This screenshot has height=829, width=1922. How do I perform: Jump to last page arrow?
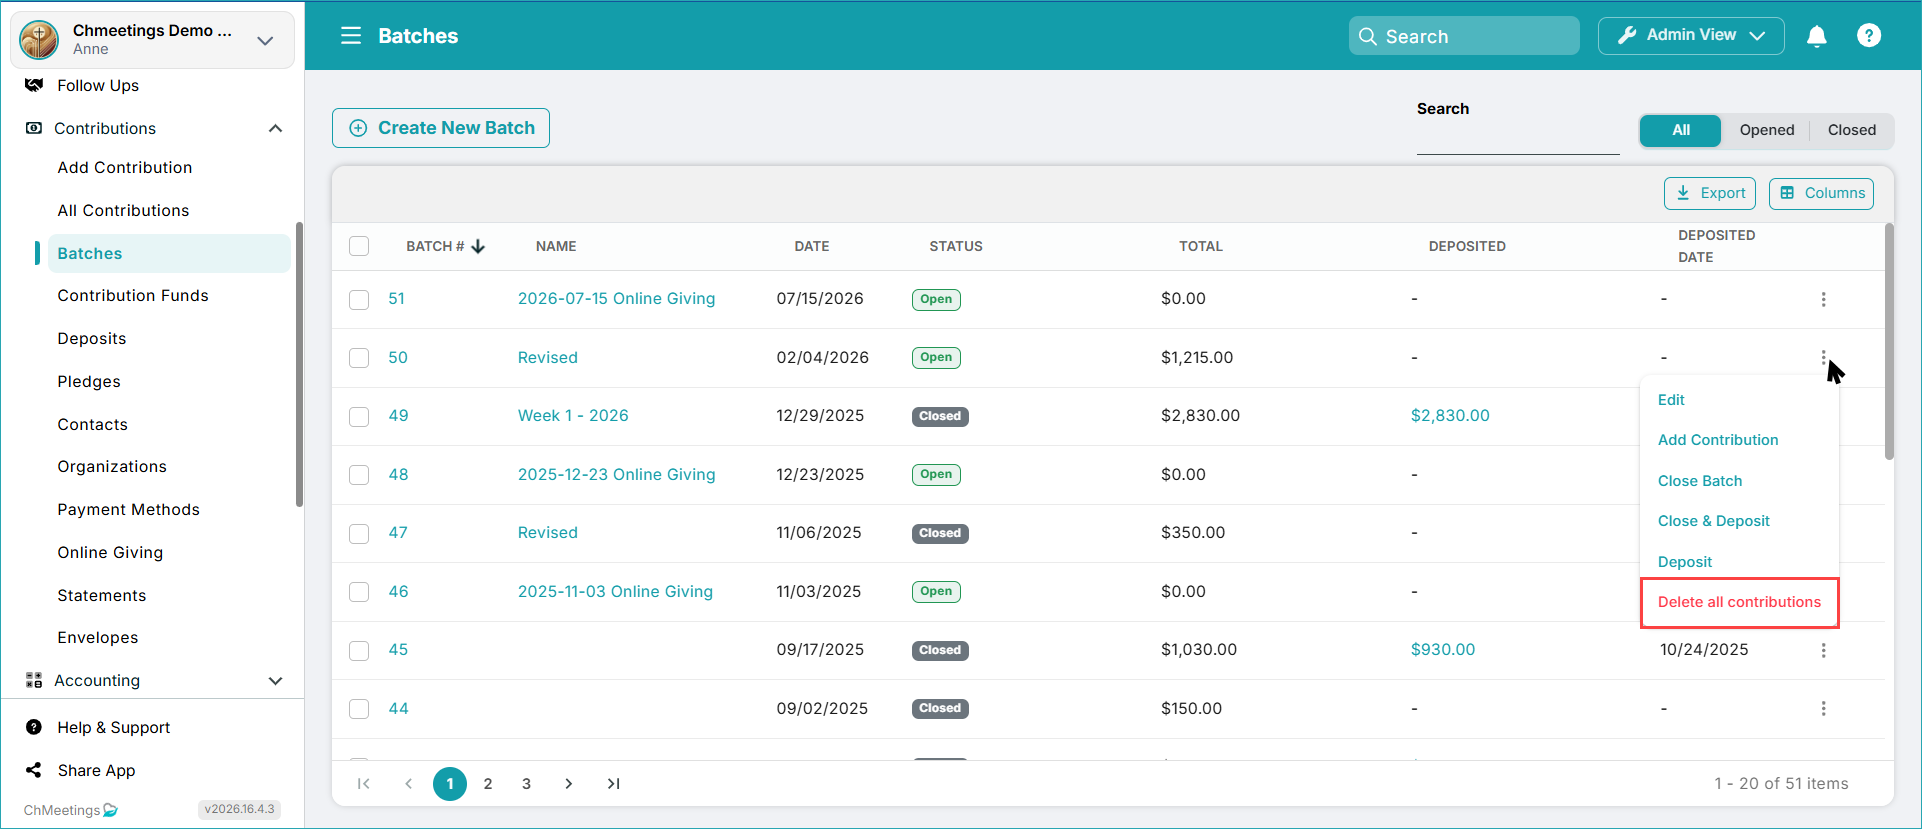click(x=613, y=784)
